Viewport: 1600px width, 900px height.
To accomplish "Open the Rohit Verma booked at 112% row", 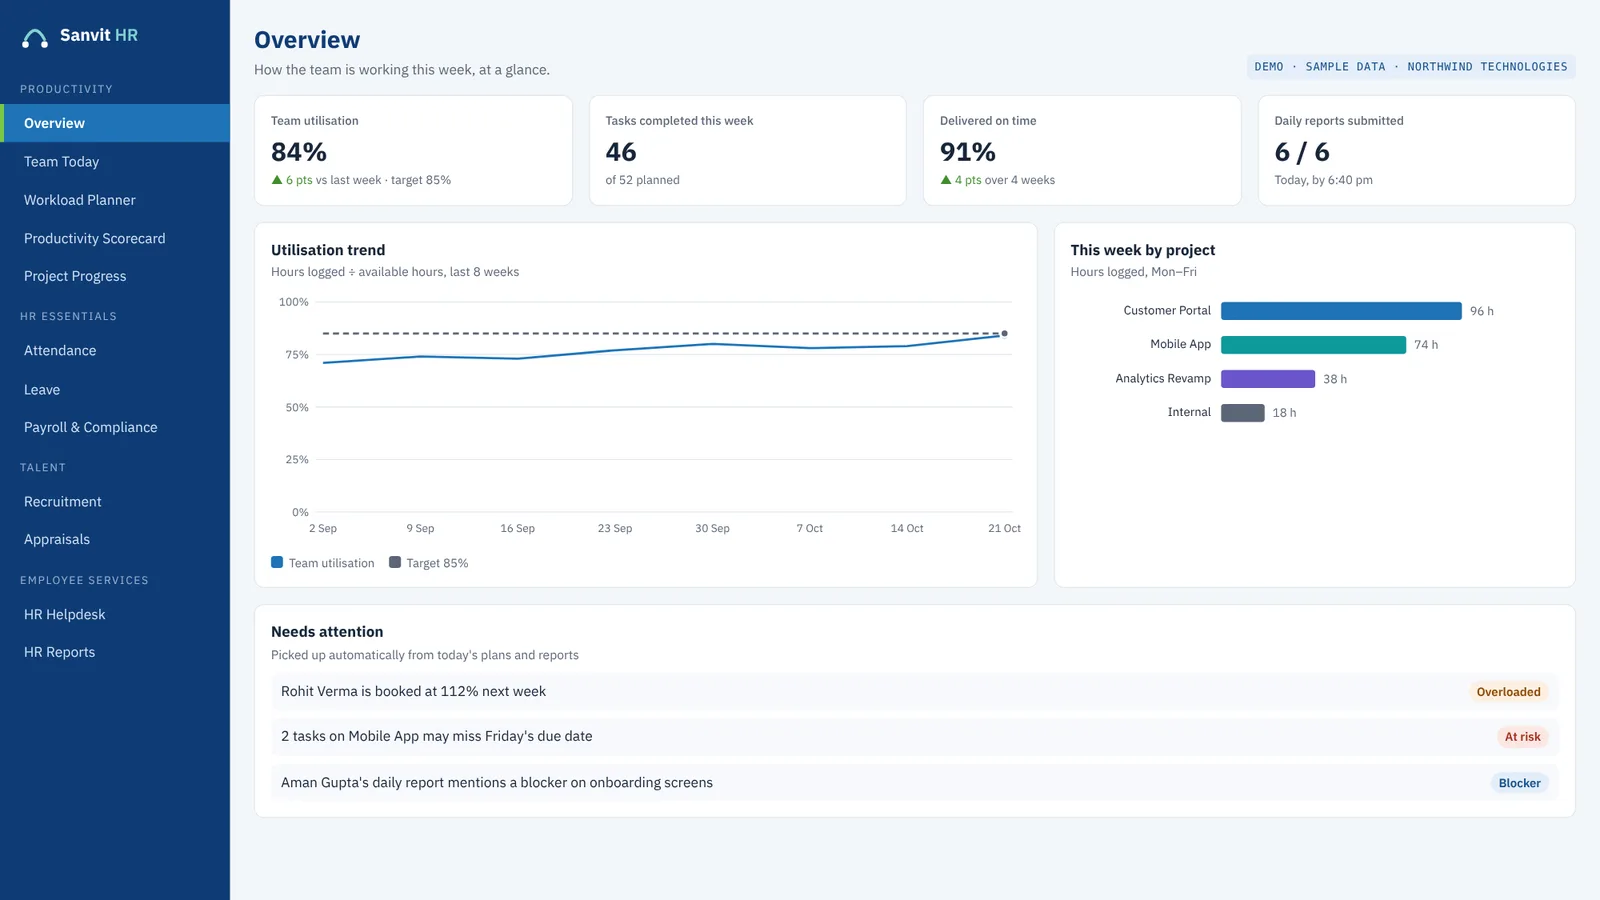I will (914, 692).
